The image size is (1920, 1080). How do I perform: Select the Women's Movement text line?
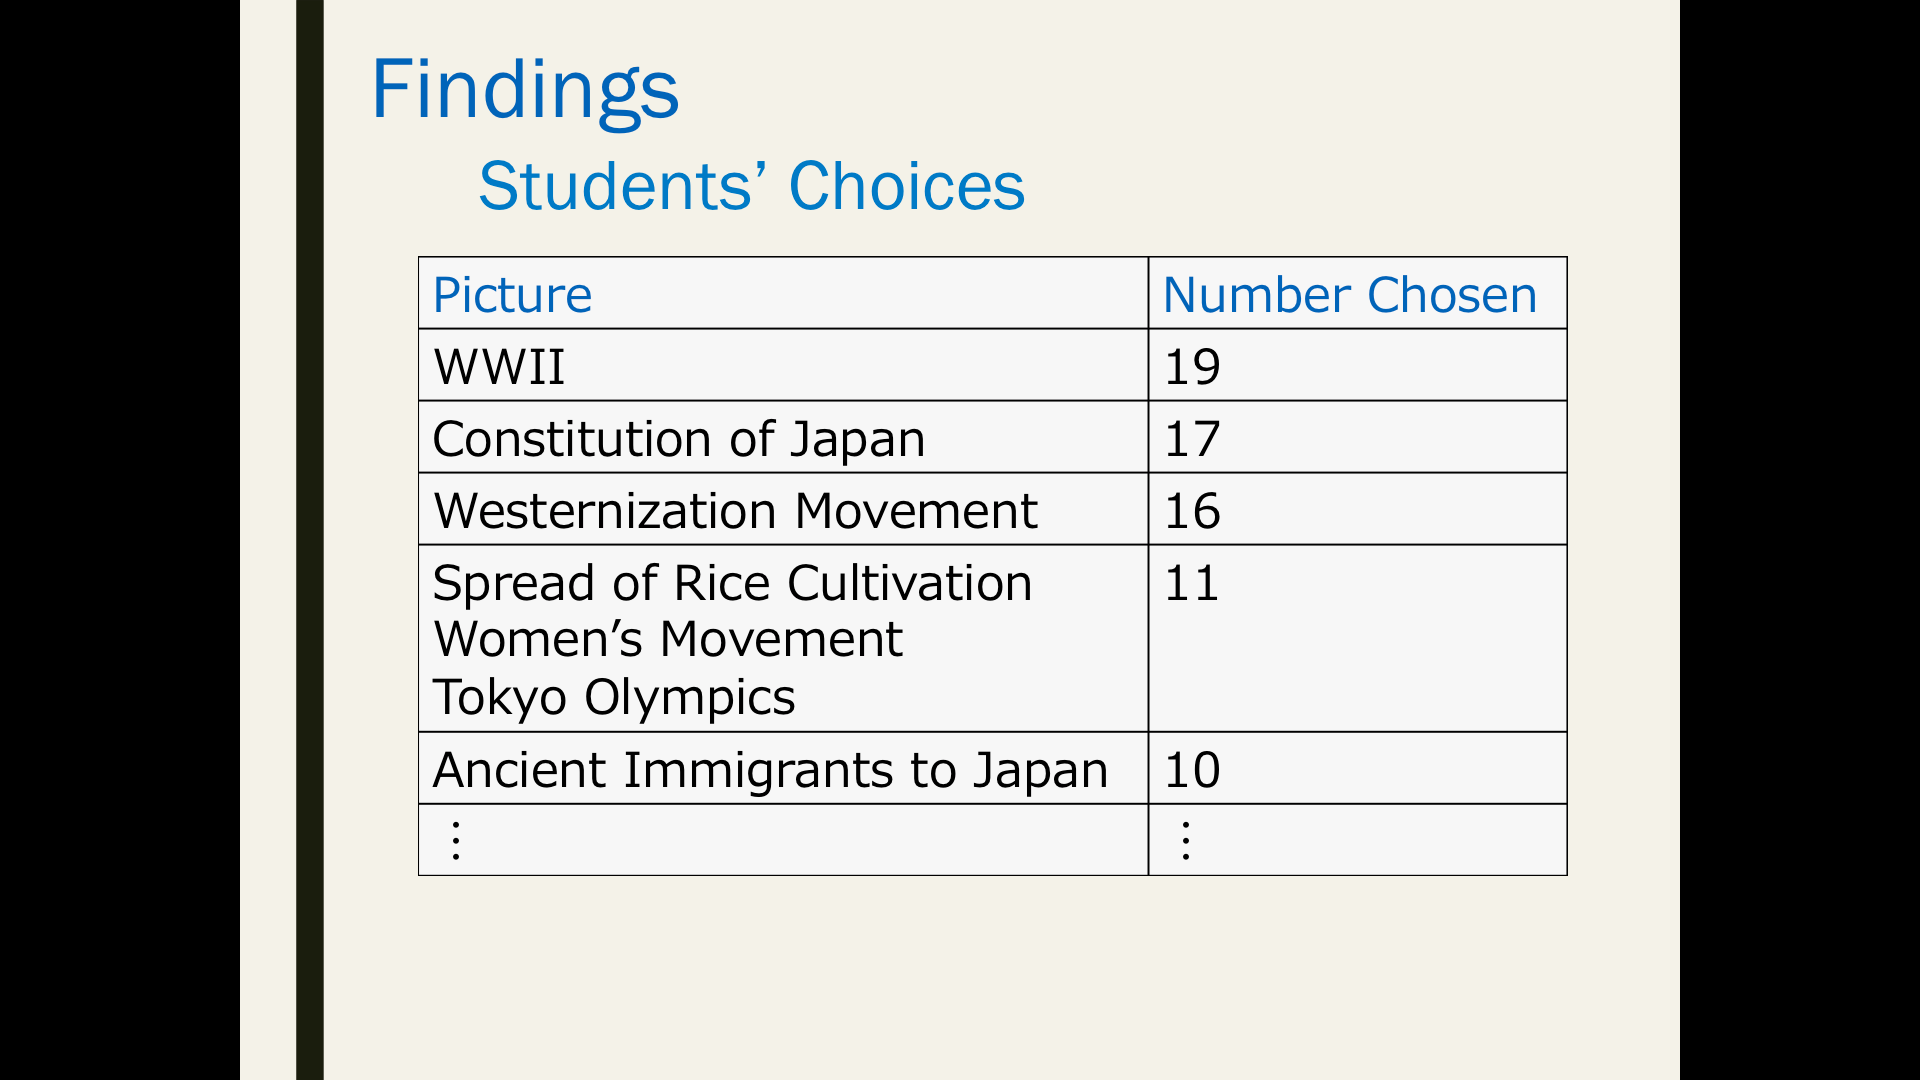668,640
